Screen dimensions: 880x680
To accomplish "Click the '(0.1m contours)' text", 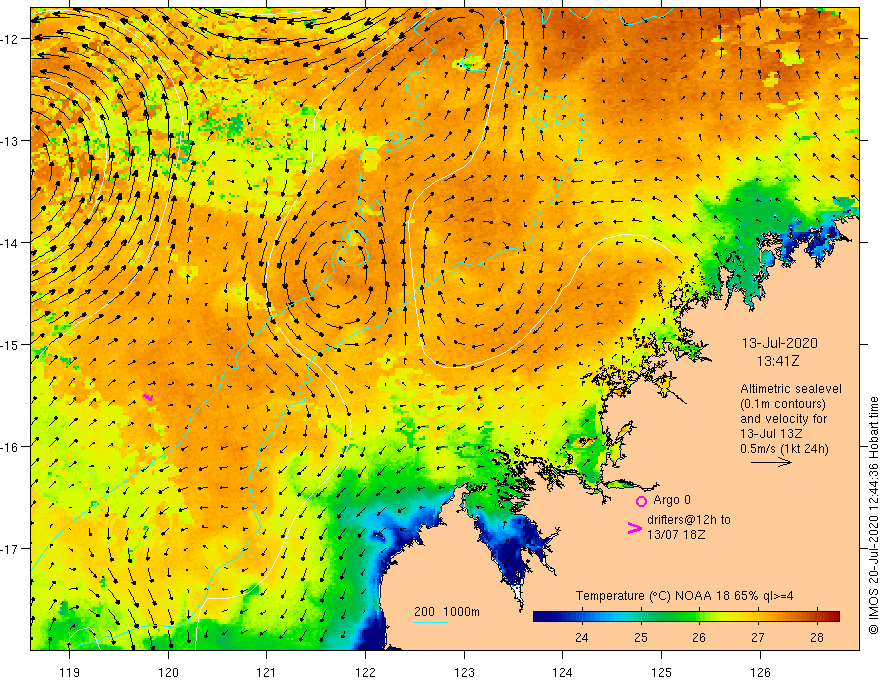I will (x=782, y=404).
